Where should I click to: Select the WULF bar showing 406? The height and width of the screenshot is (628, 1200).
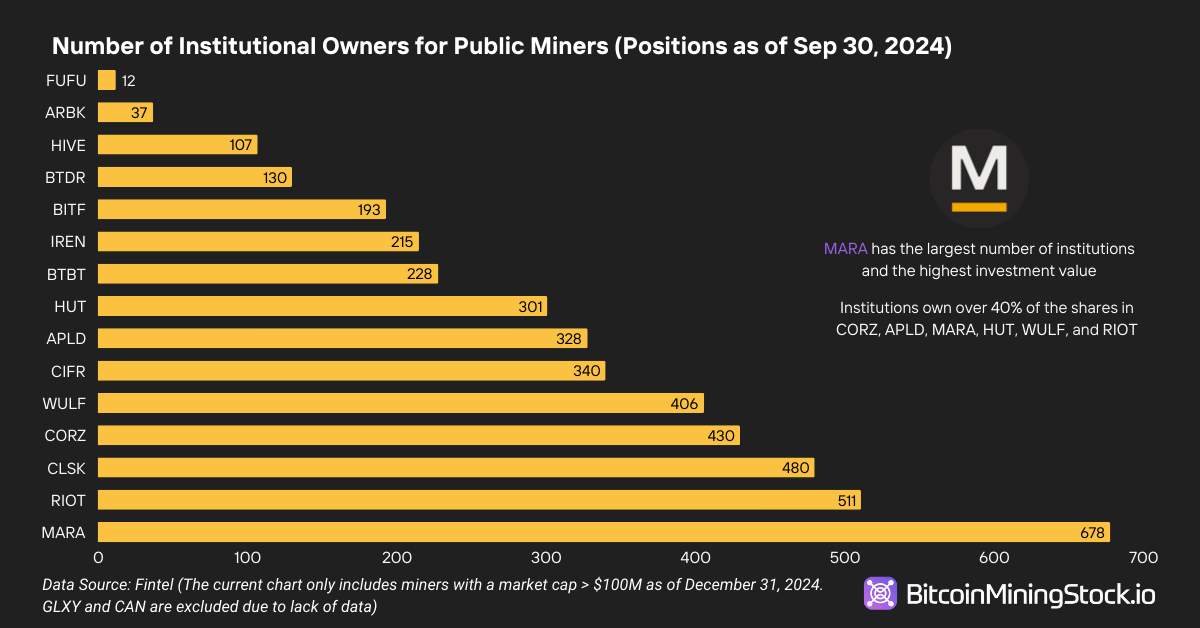[x=401, y=403]
